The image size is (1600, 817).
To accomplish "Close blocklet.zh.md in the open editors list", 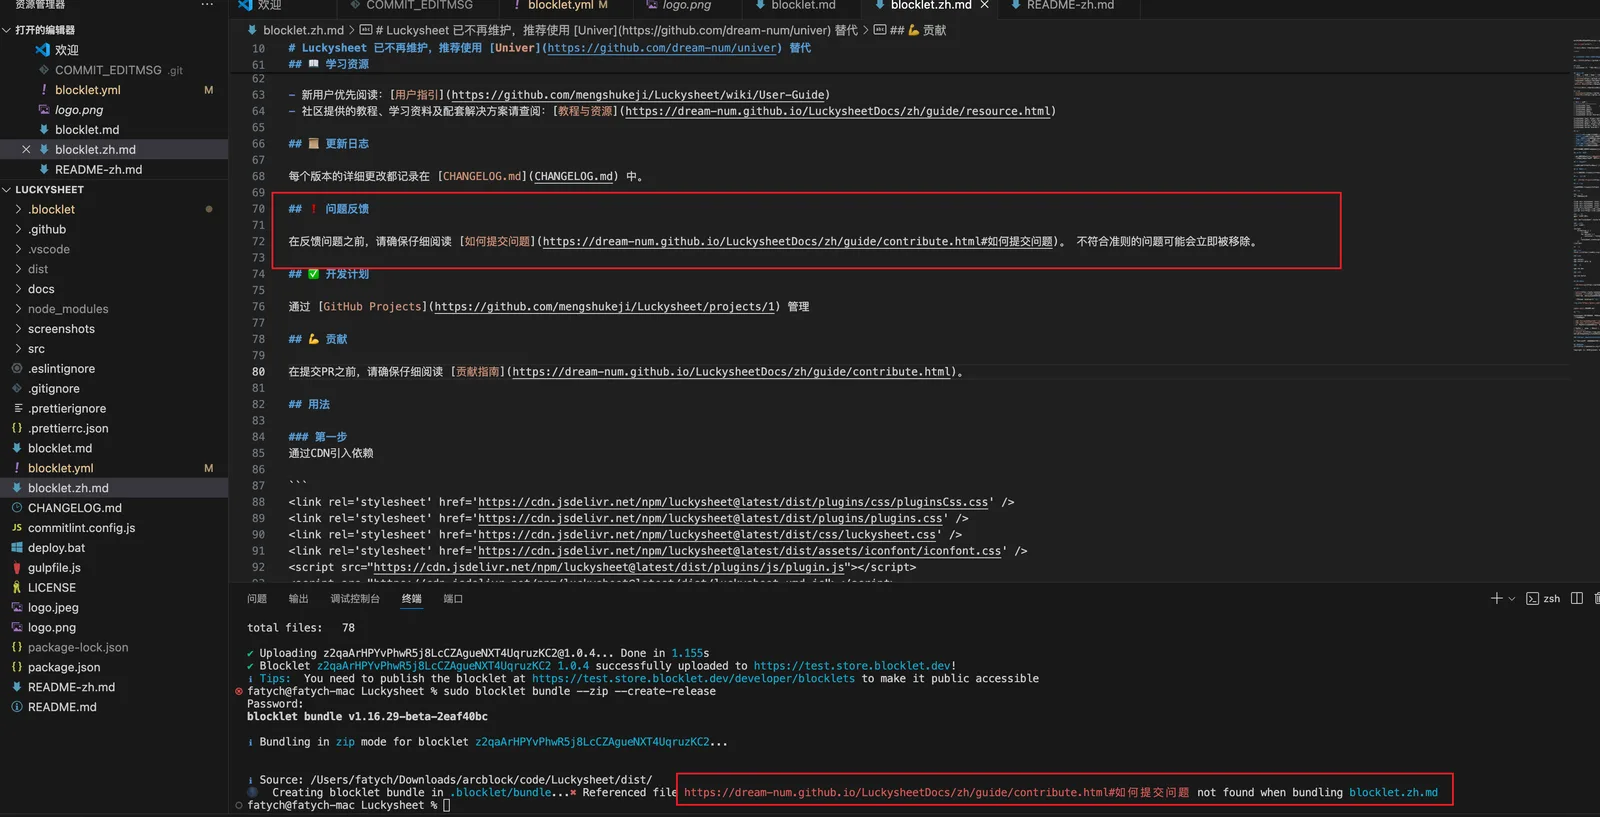I will tap(26, 149).
